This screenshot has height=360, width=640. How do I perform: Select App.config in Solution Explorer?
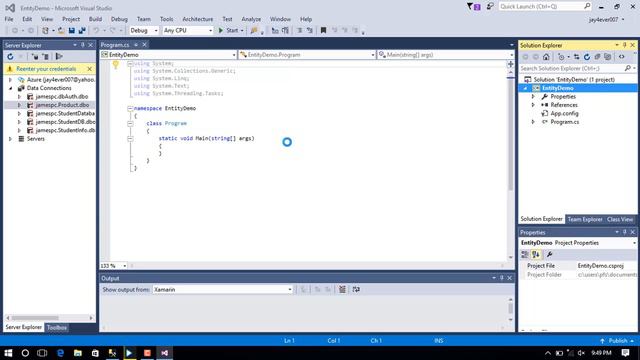(564, 114)
